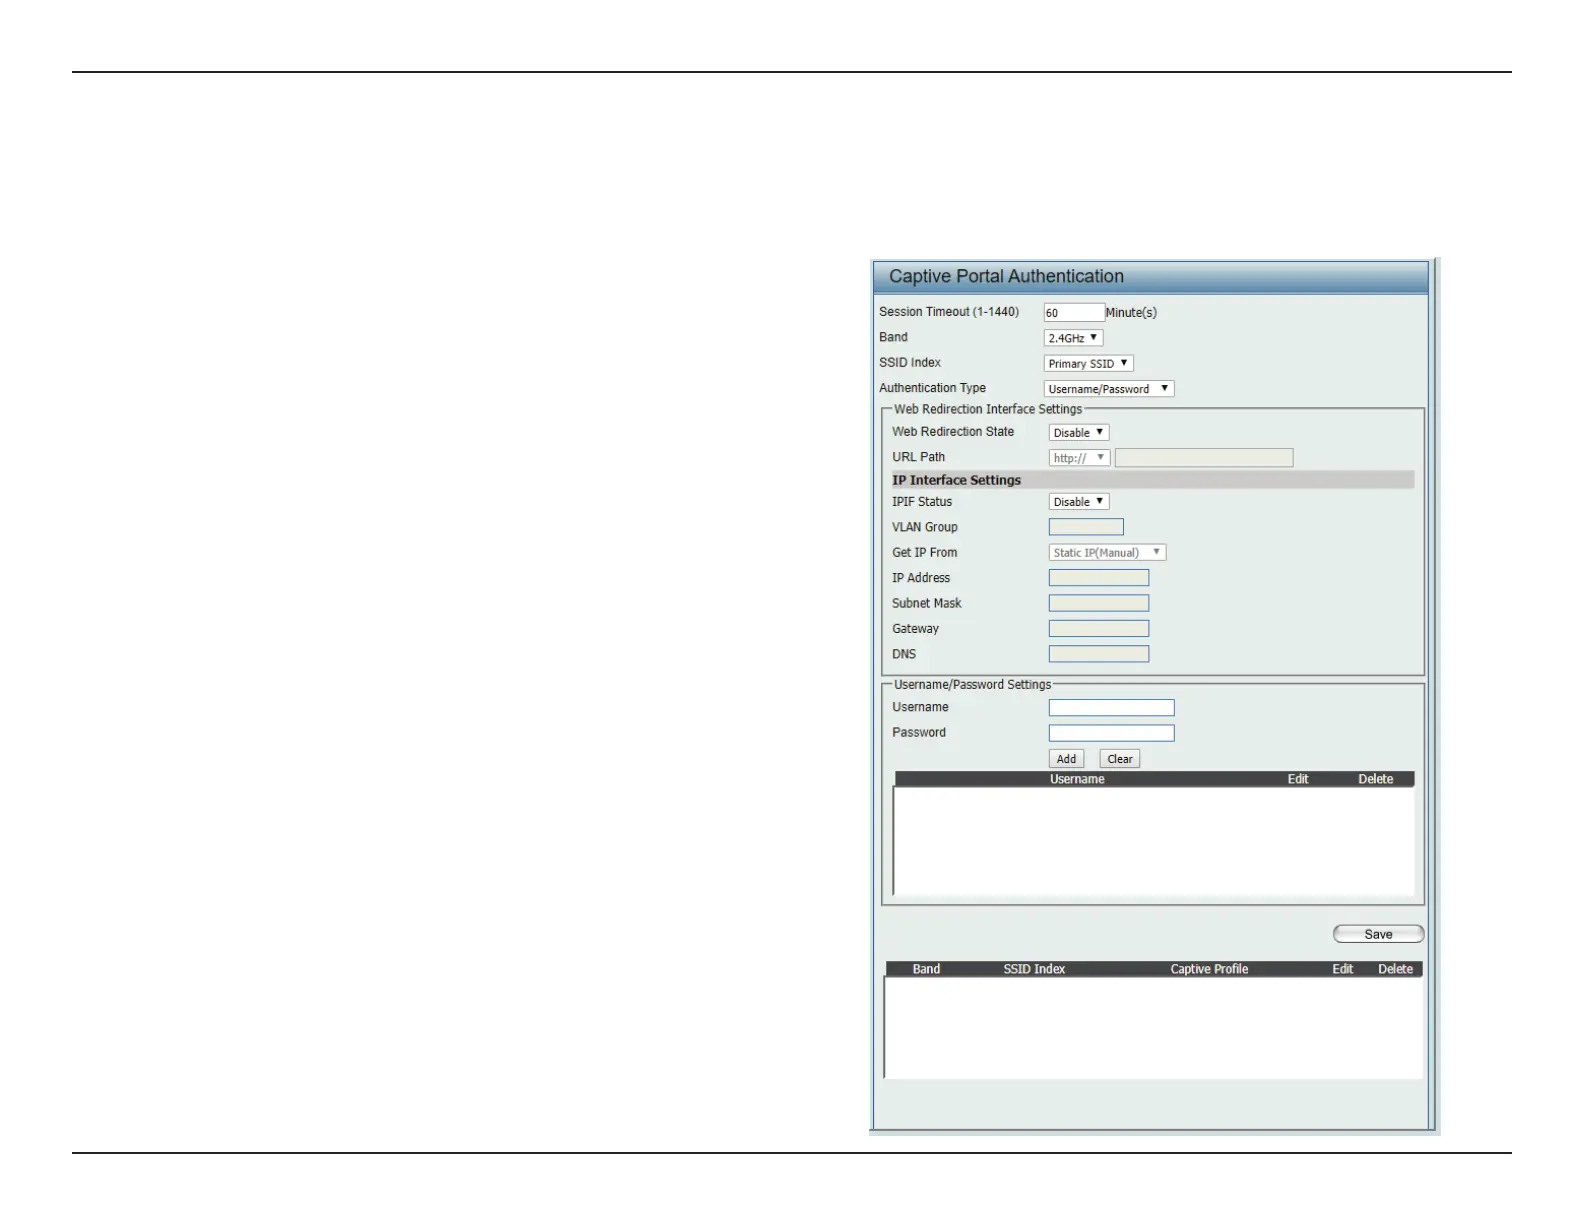Click the Gateway field
The image size is (1584, 1224).
pyautogui.click(x=1099, y=628)
